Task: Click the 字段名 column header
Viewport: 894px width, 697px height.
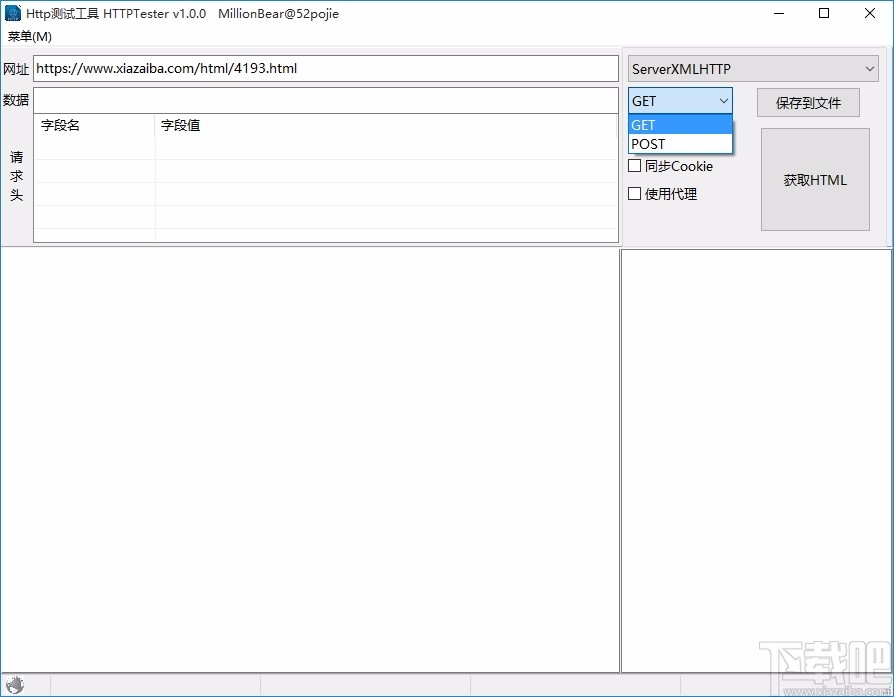Action: click(93, 125)
